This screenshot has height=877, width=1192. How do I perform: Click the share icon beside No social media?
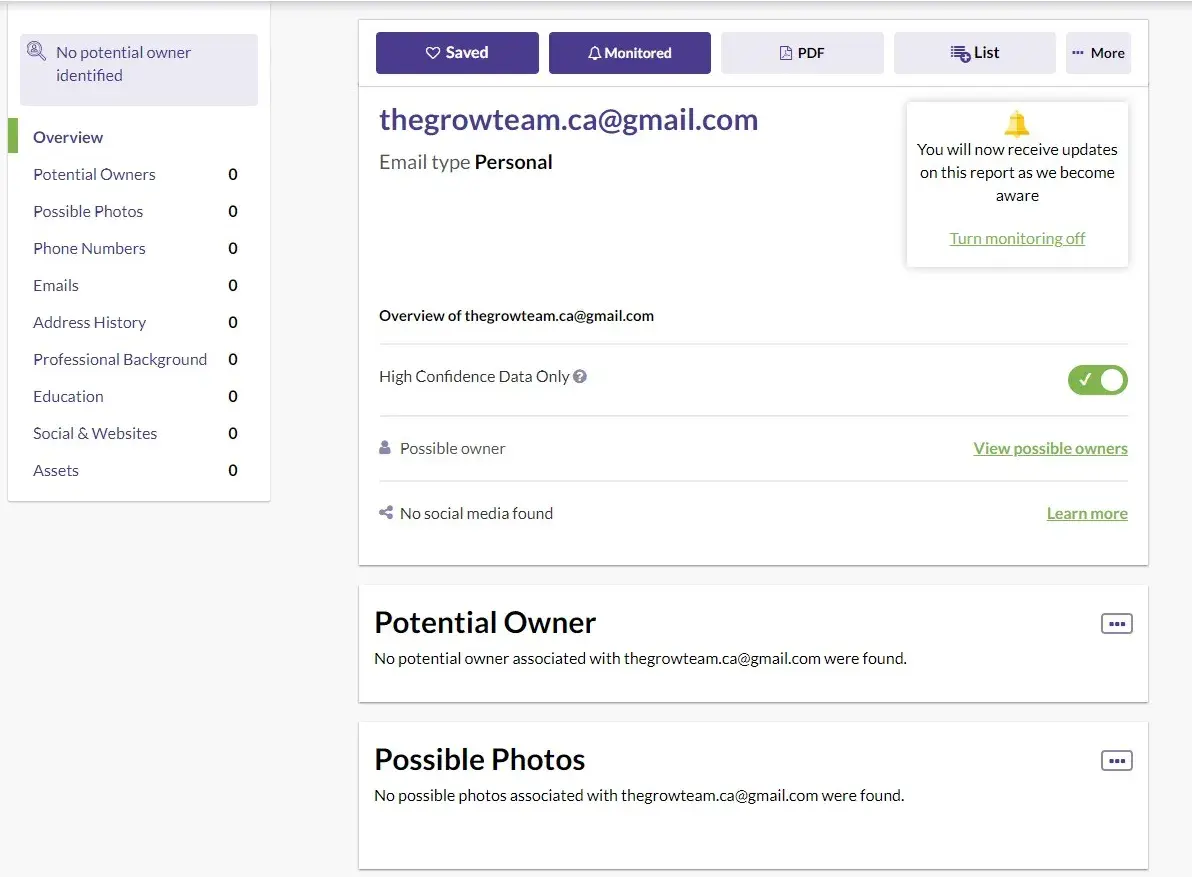tap(386, 513)
